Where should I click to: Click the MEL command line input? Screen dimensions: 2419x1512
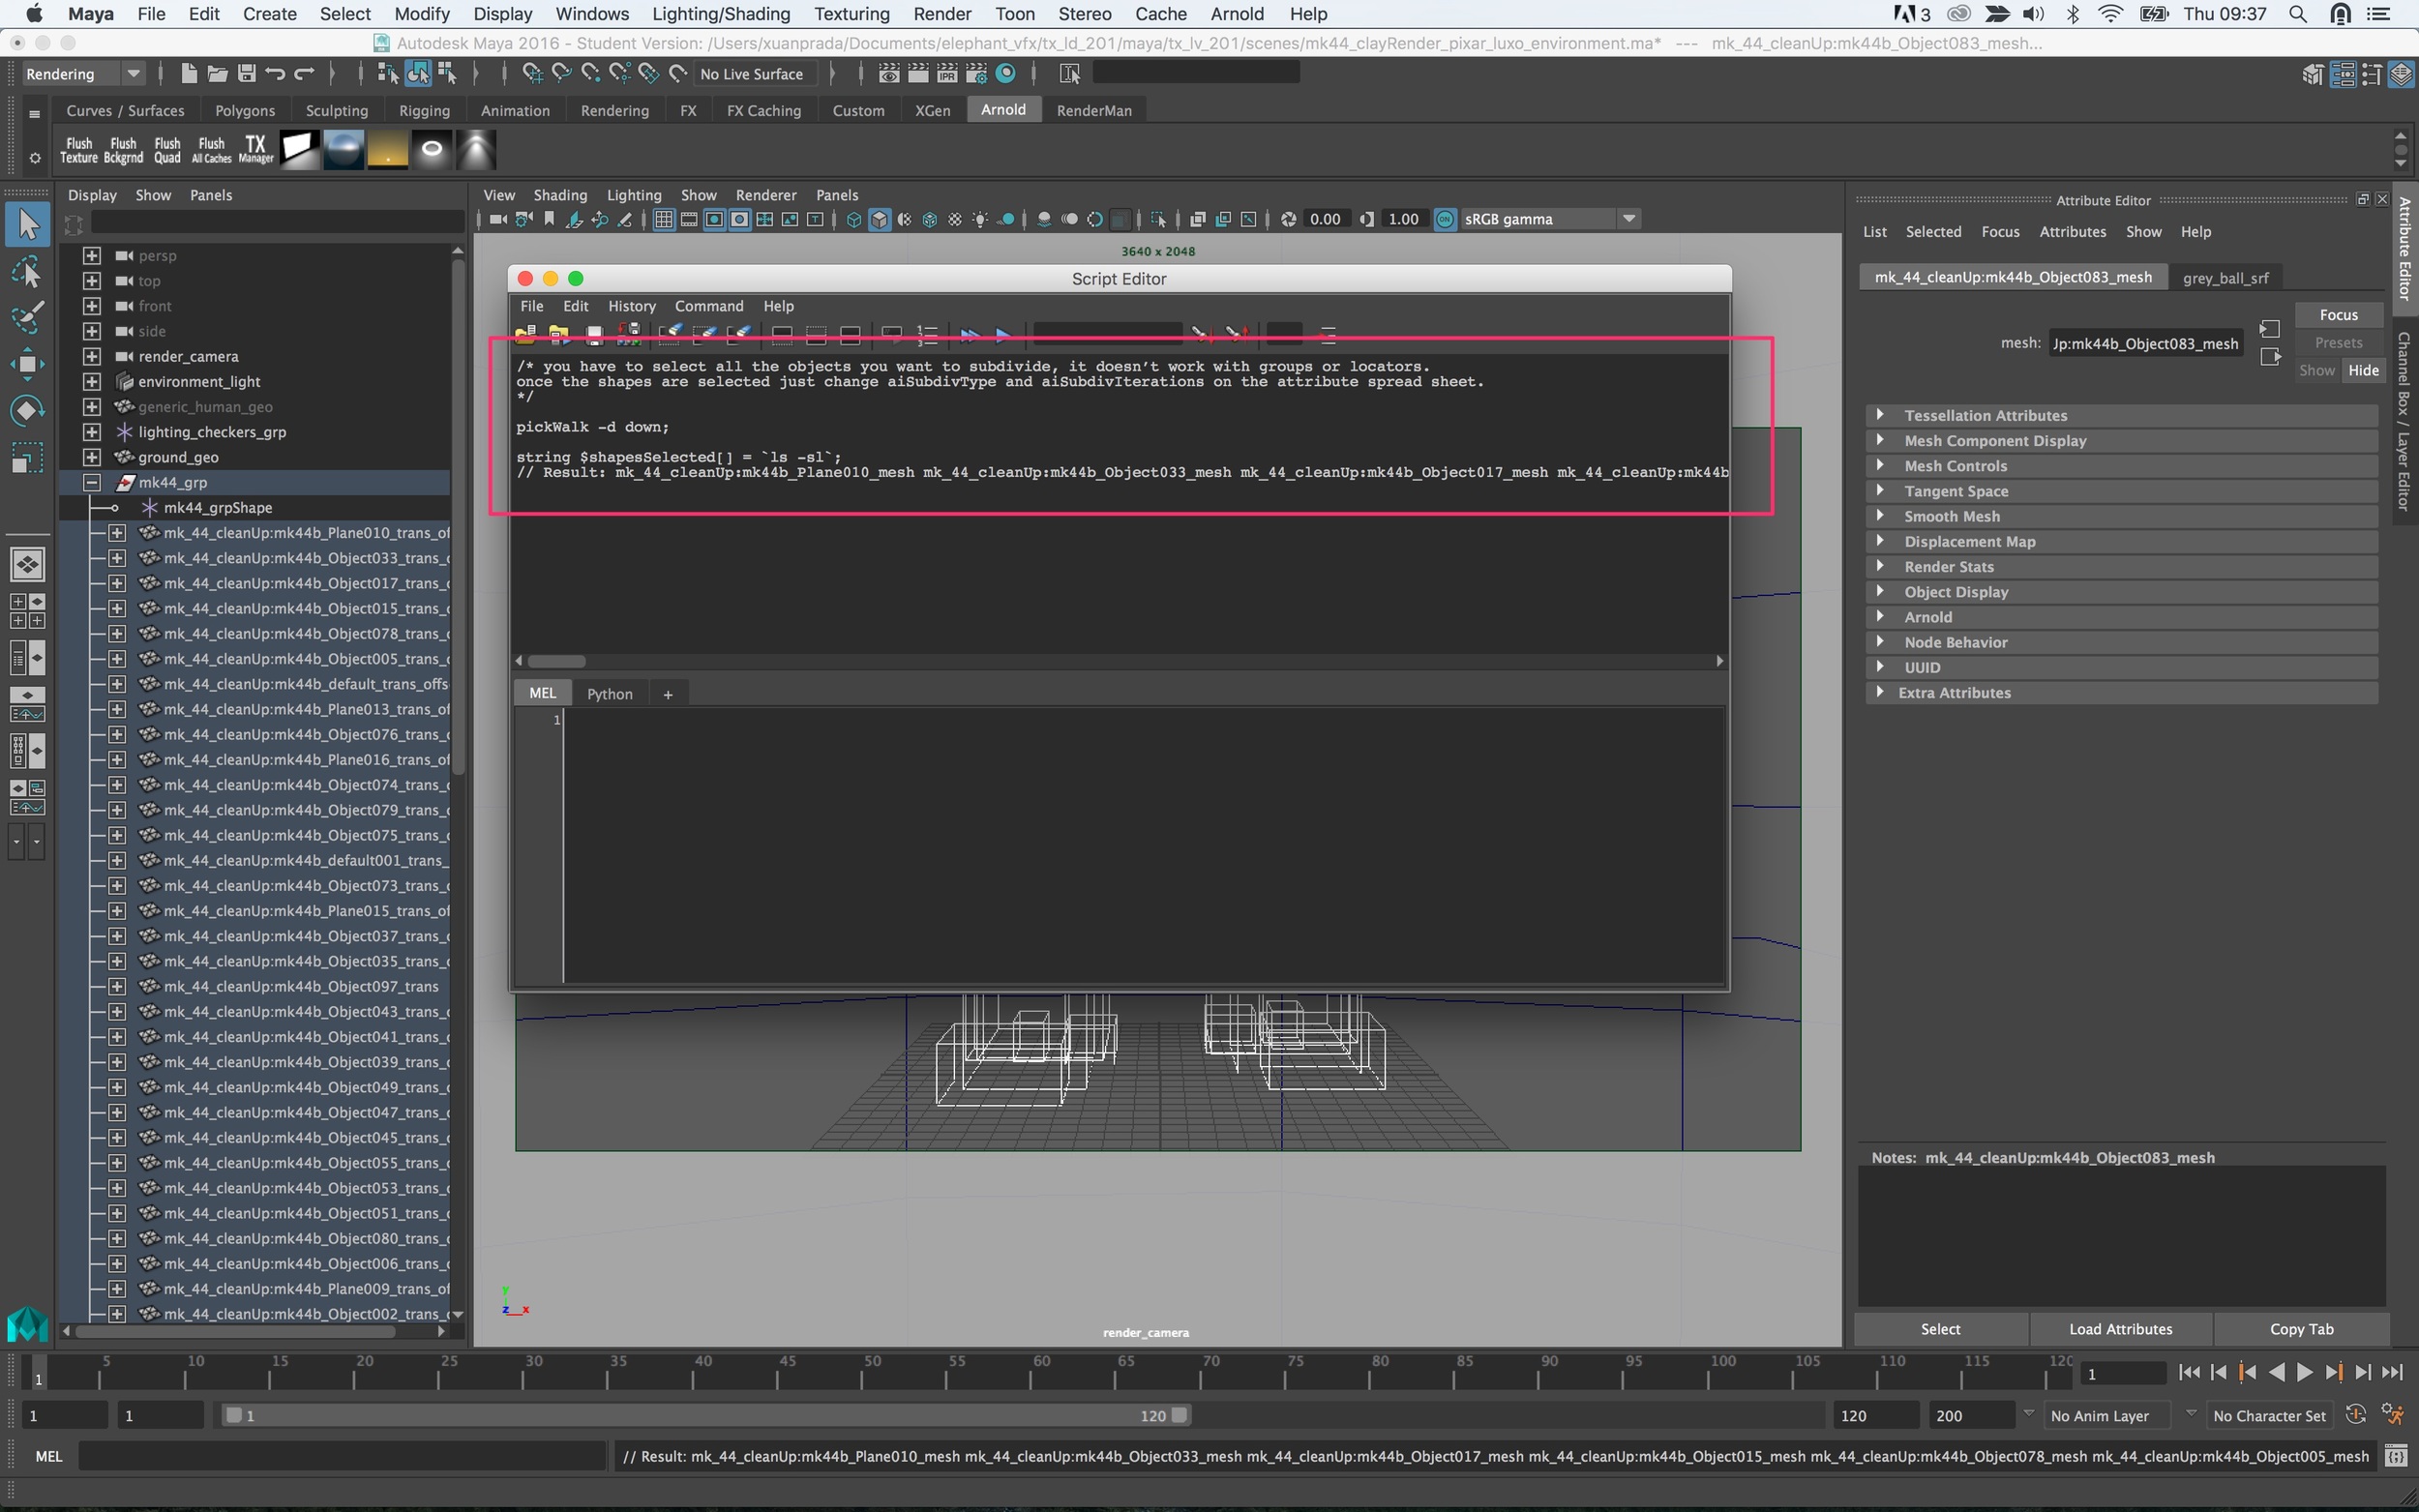click(x=342, y=1456)
